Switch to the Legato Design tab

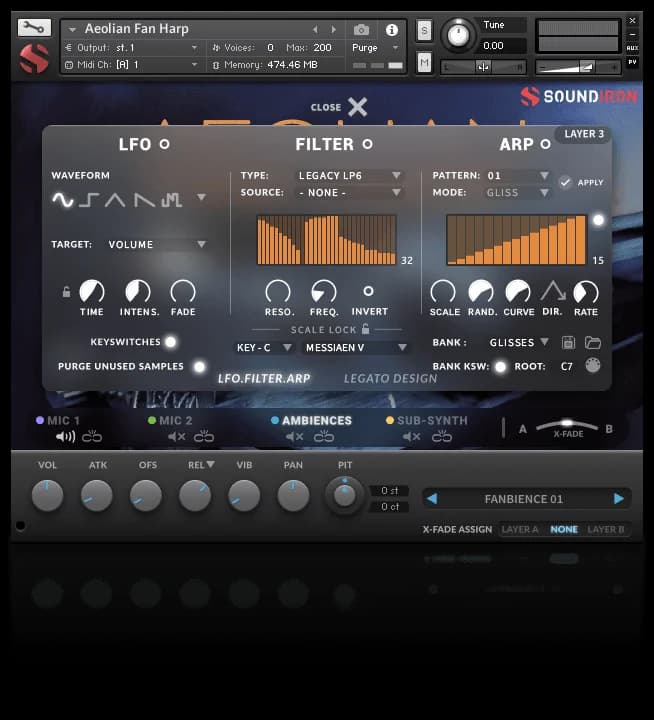[390, 379]
